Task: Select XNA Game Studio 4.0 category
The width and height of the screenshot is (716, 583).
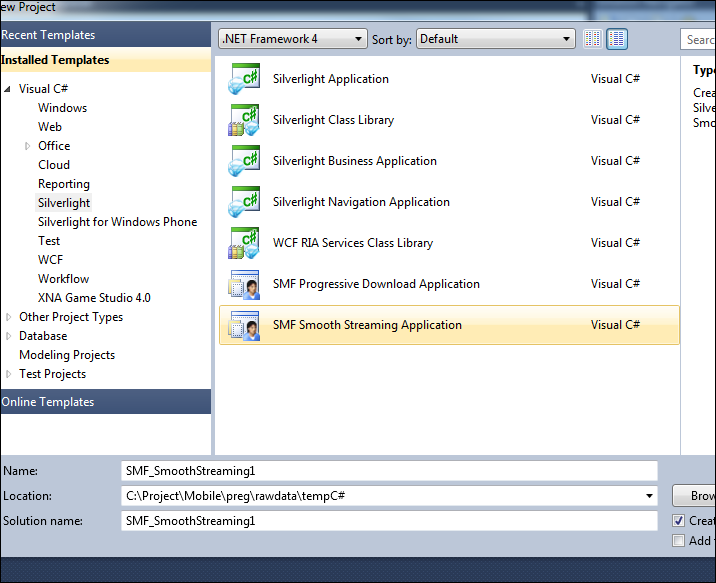Action: [94, 298]
